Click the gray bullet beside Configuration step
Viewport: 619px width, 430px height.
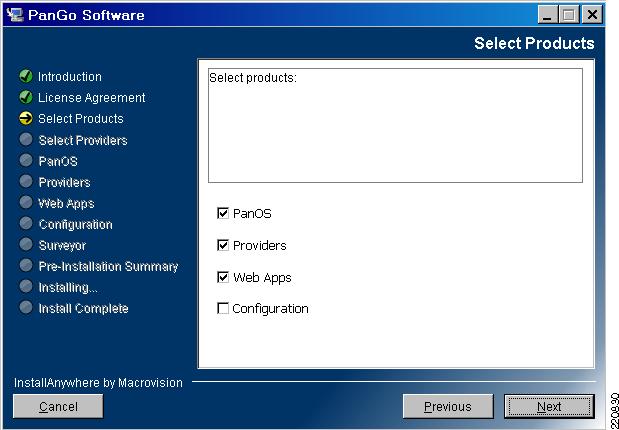[x=26, y=223]
